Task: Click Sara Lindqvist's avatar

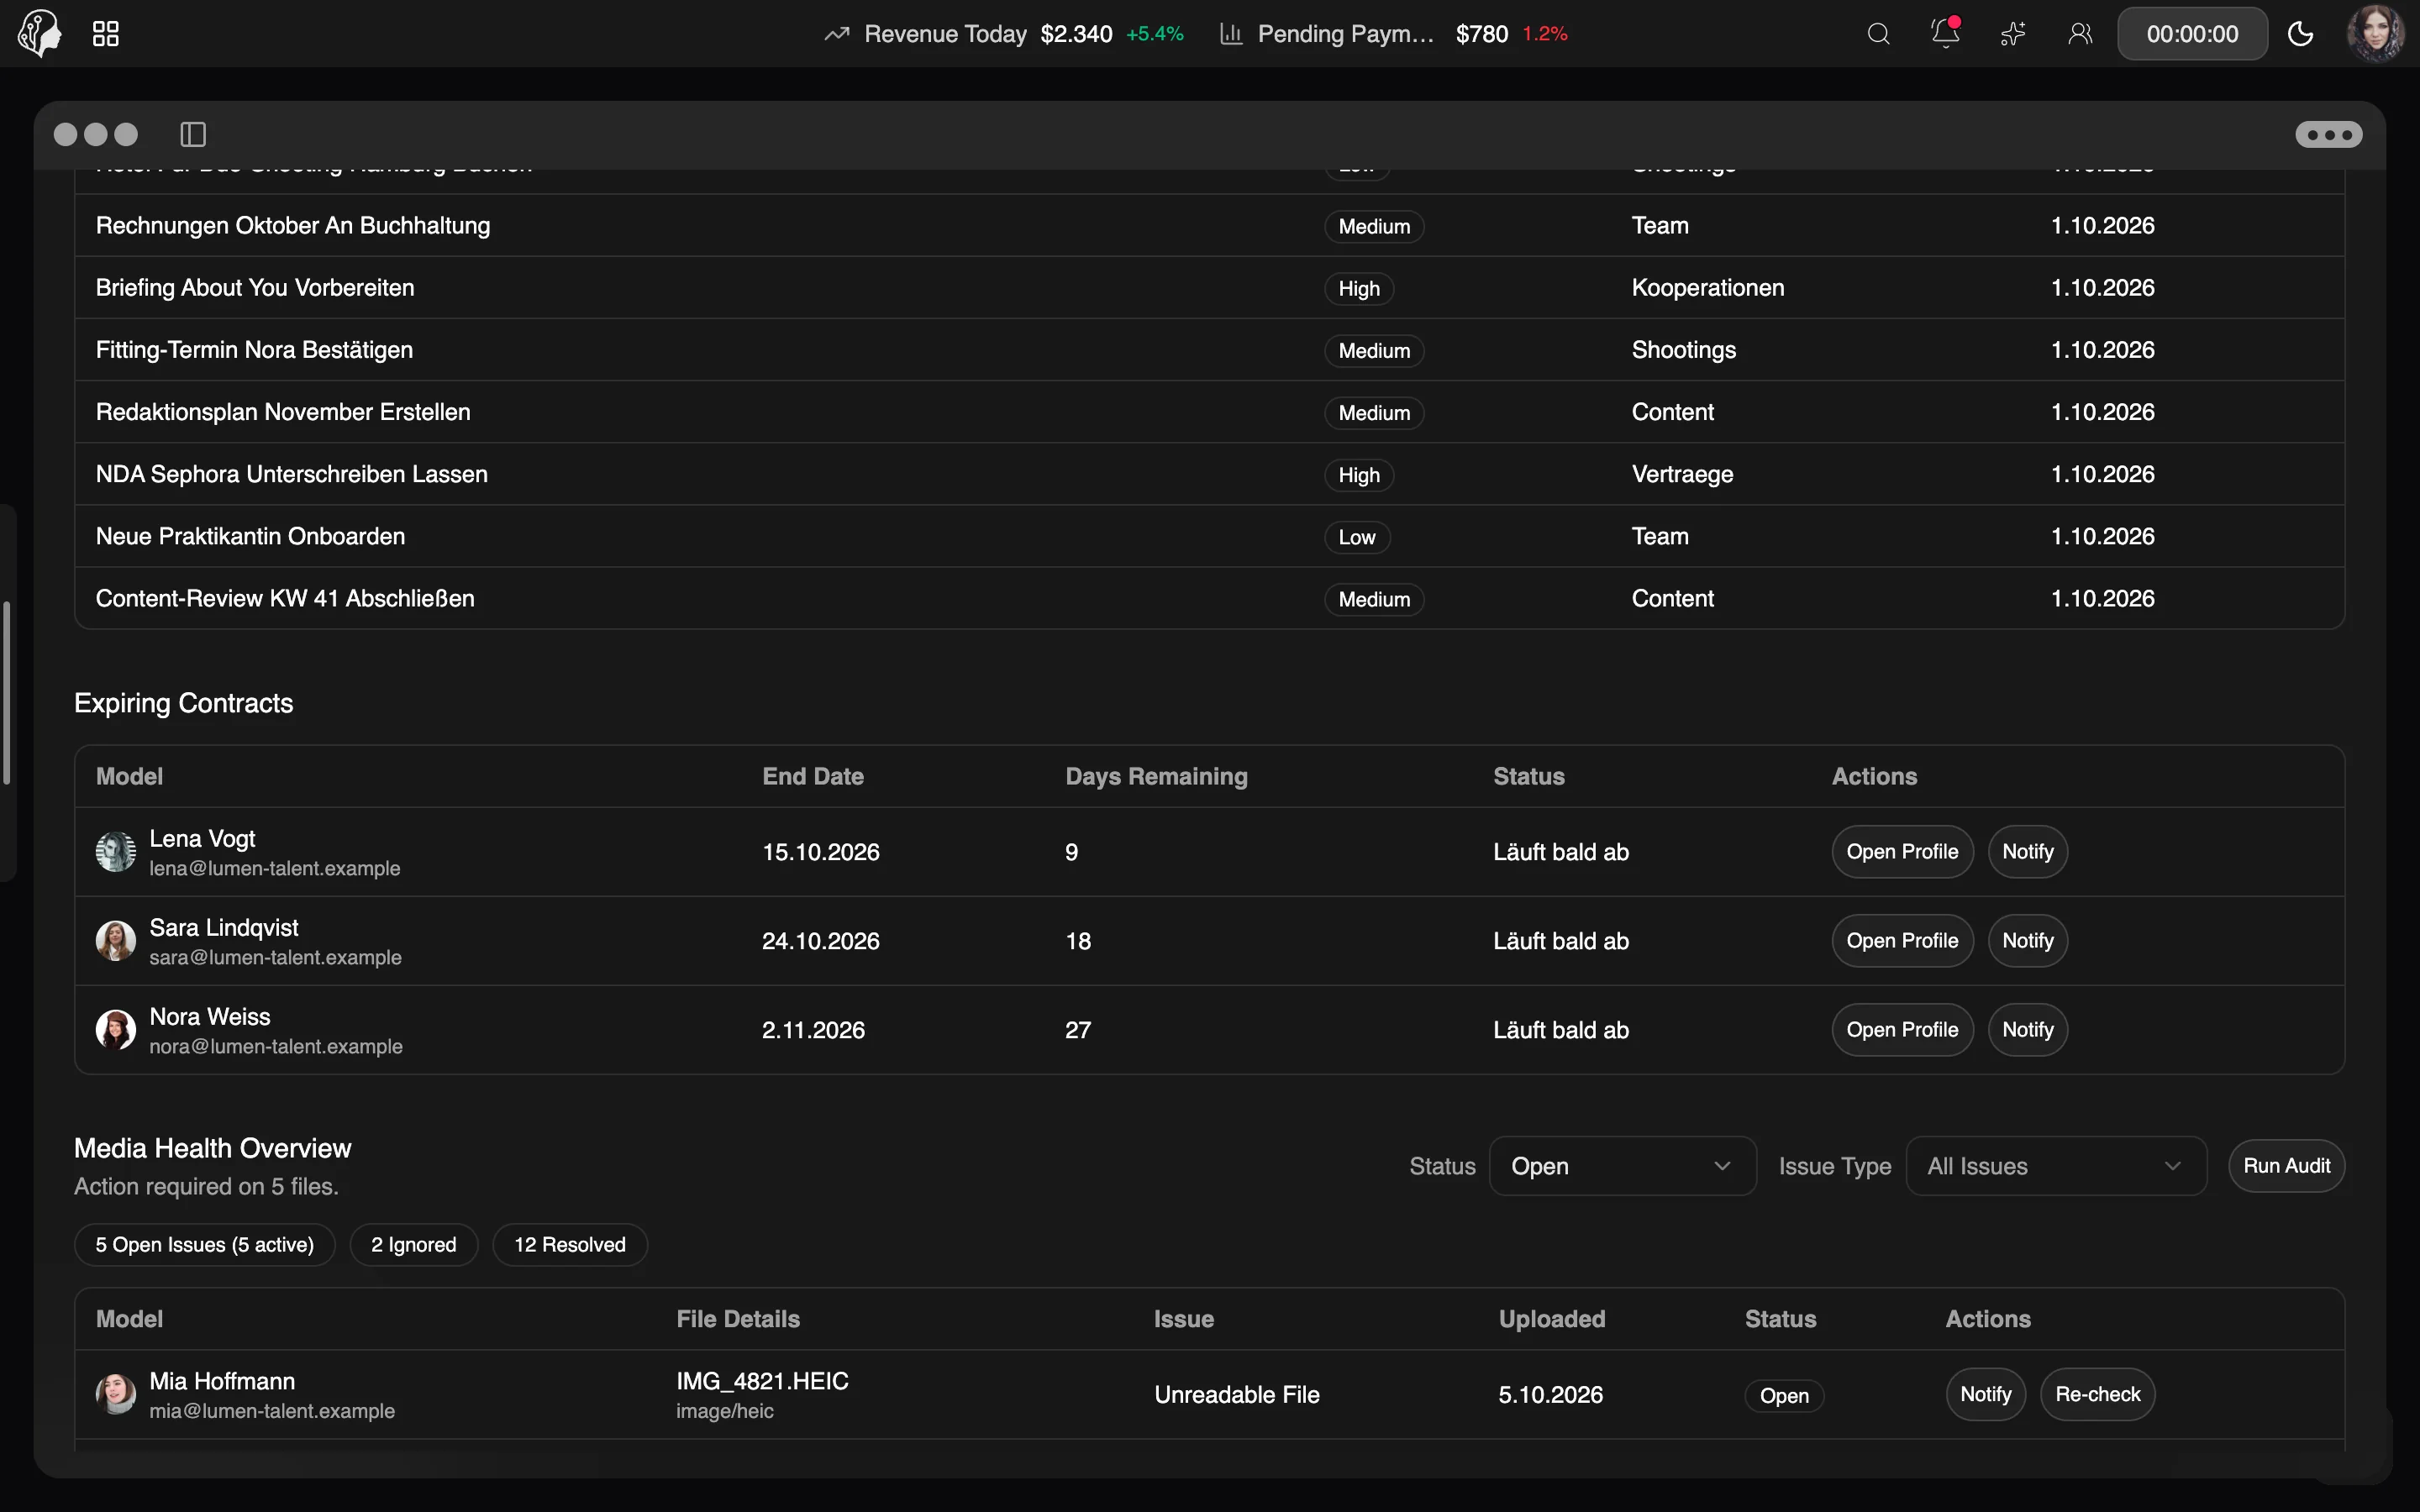Action: [x=116, y=941]
